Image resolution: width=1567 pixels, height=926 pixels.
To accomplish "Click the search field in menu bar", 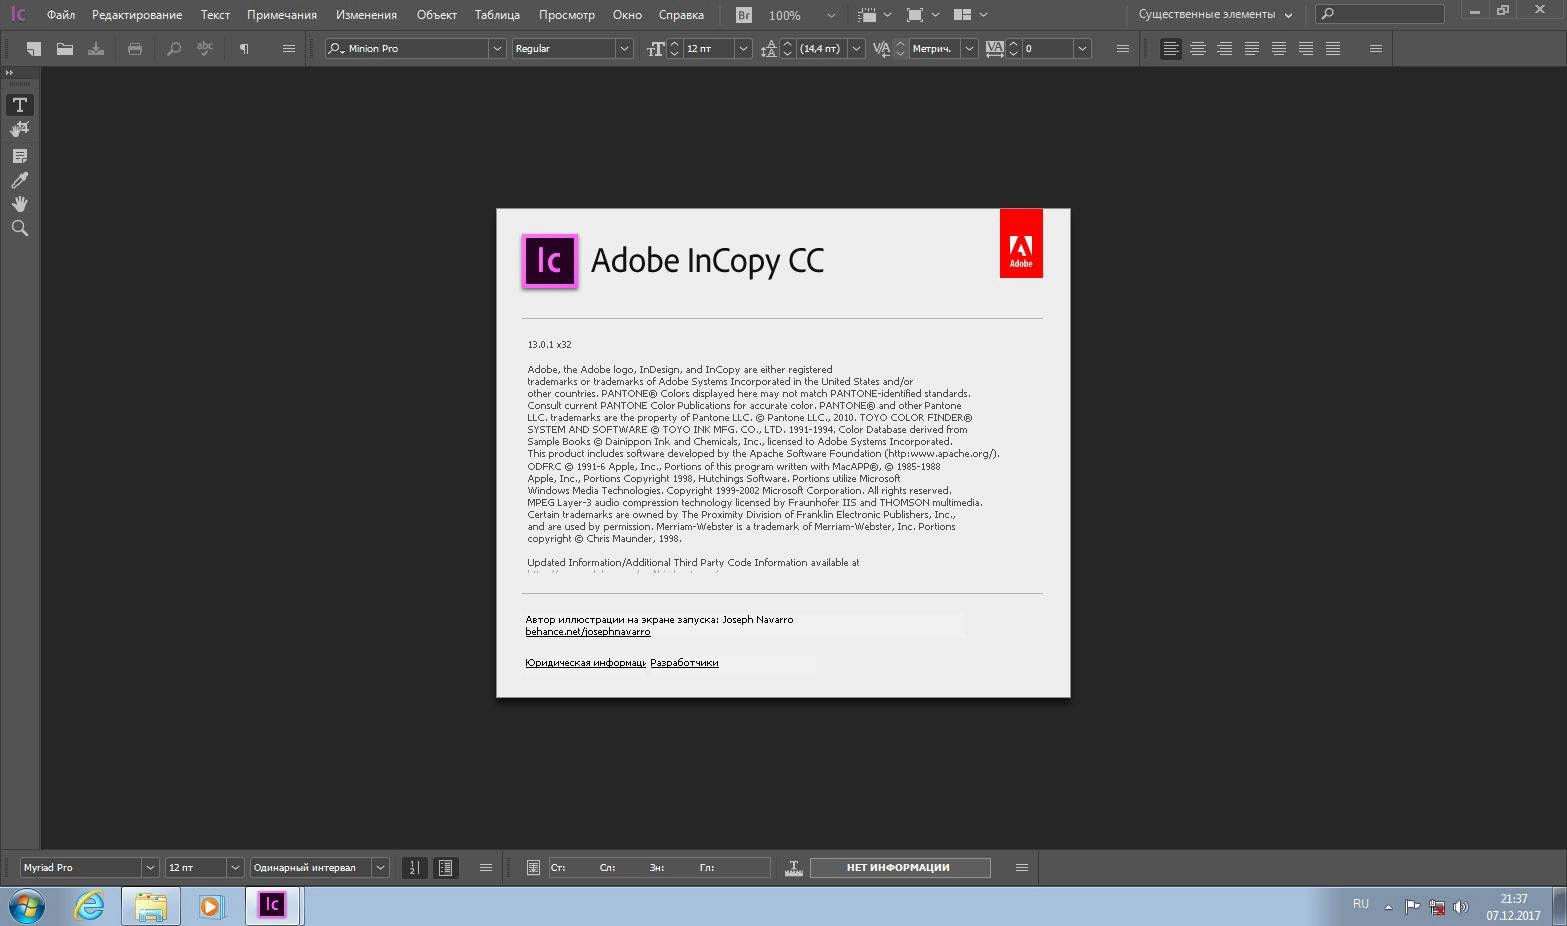I will (1380, 14).
